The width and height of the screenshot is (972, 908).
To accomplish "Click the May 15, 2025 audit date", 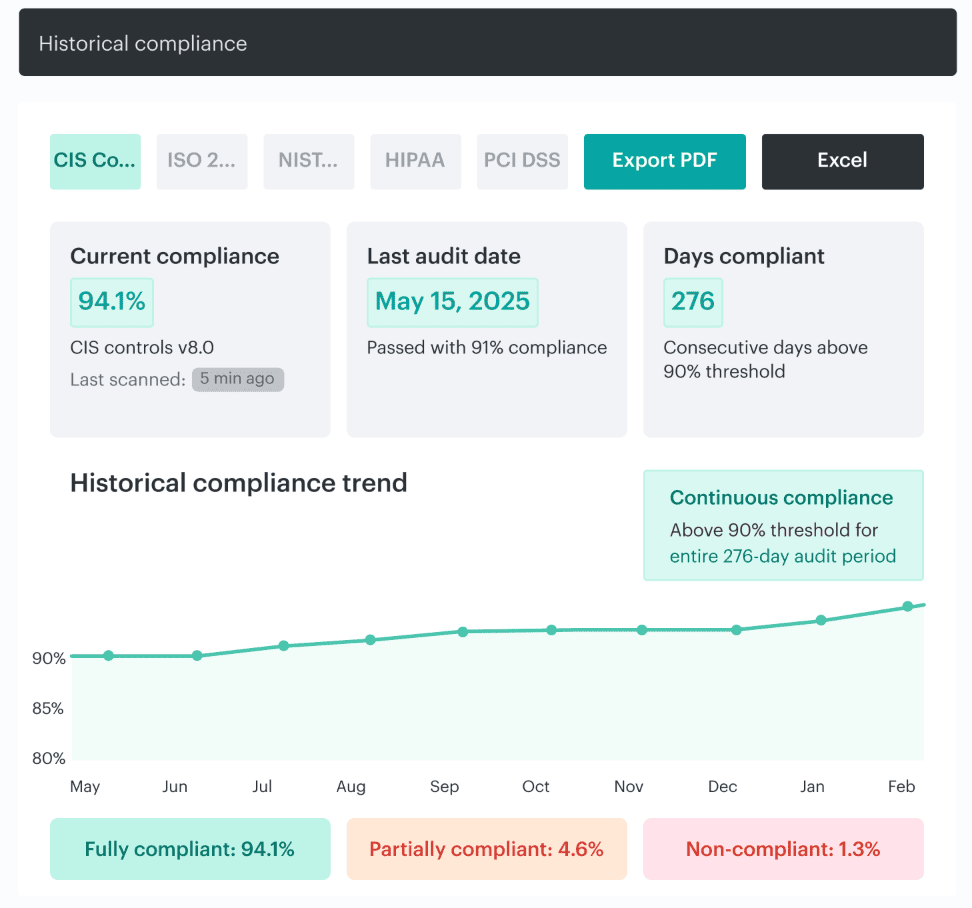I will tap(452, 302).
